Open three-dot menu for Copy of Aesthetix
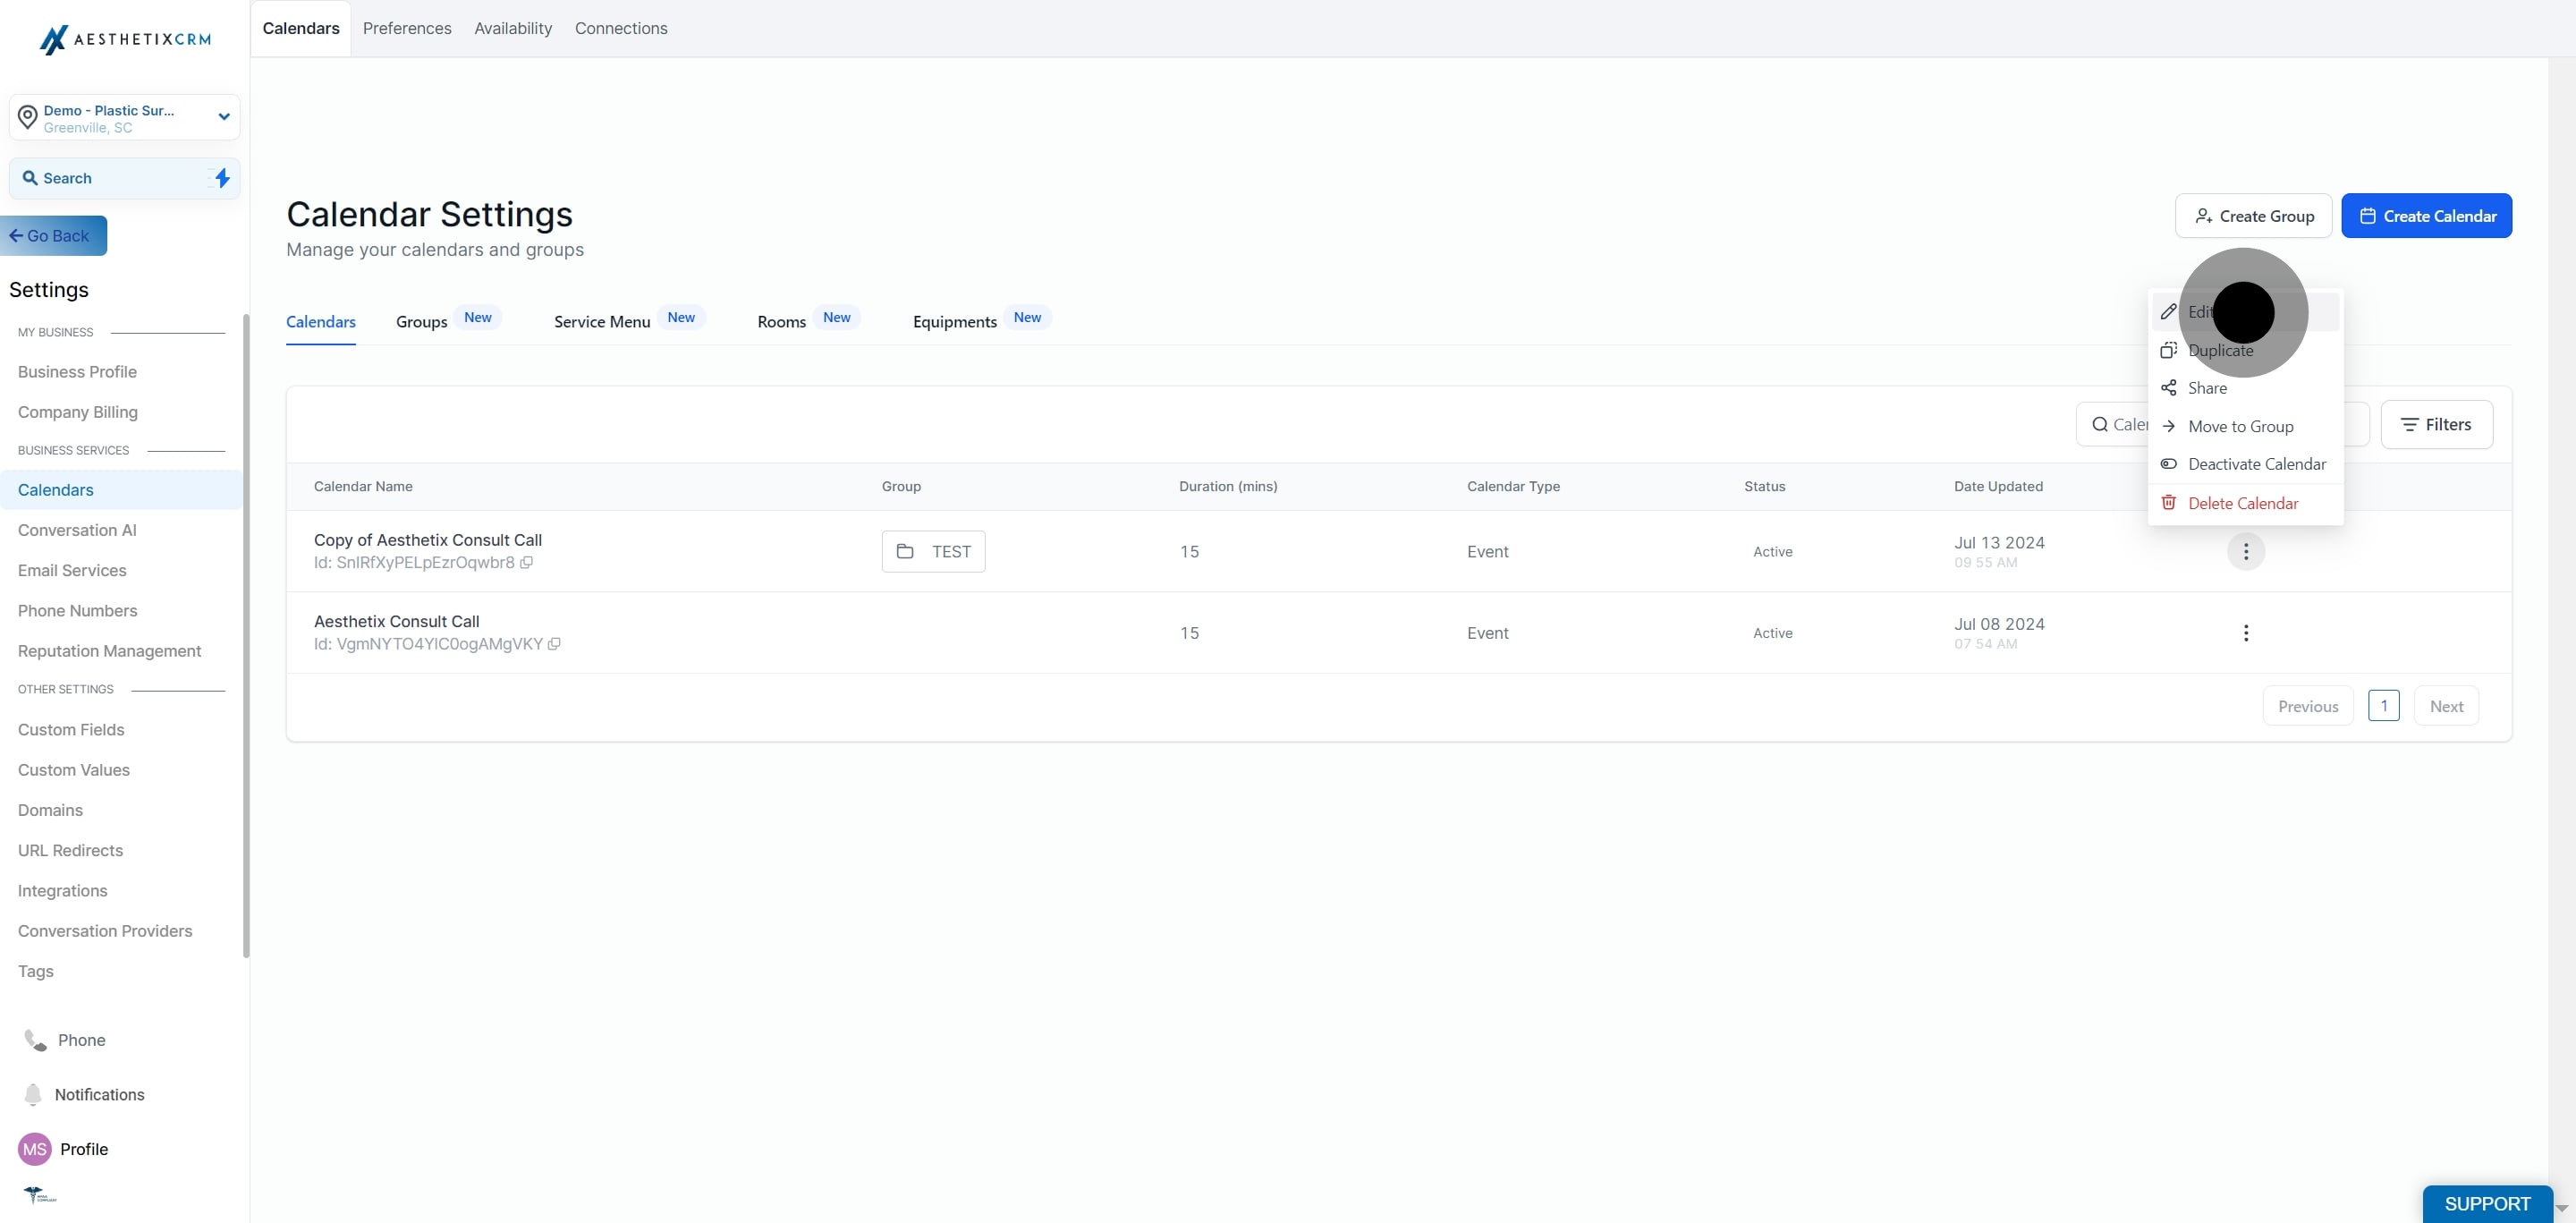 pyautogui.click(x=2245, y=552)
